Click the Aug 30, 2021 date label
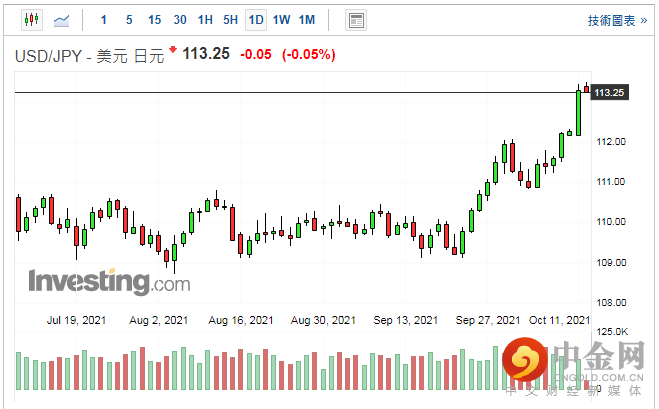659x409 pixels. click(323, 320)
